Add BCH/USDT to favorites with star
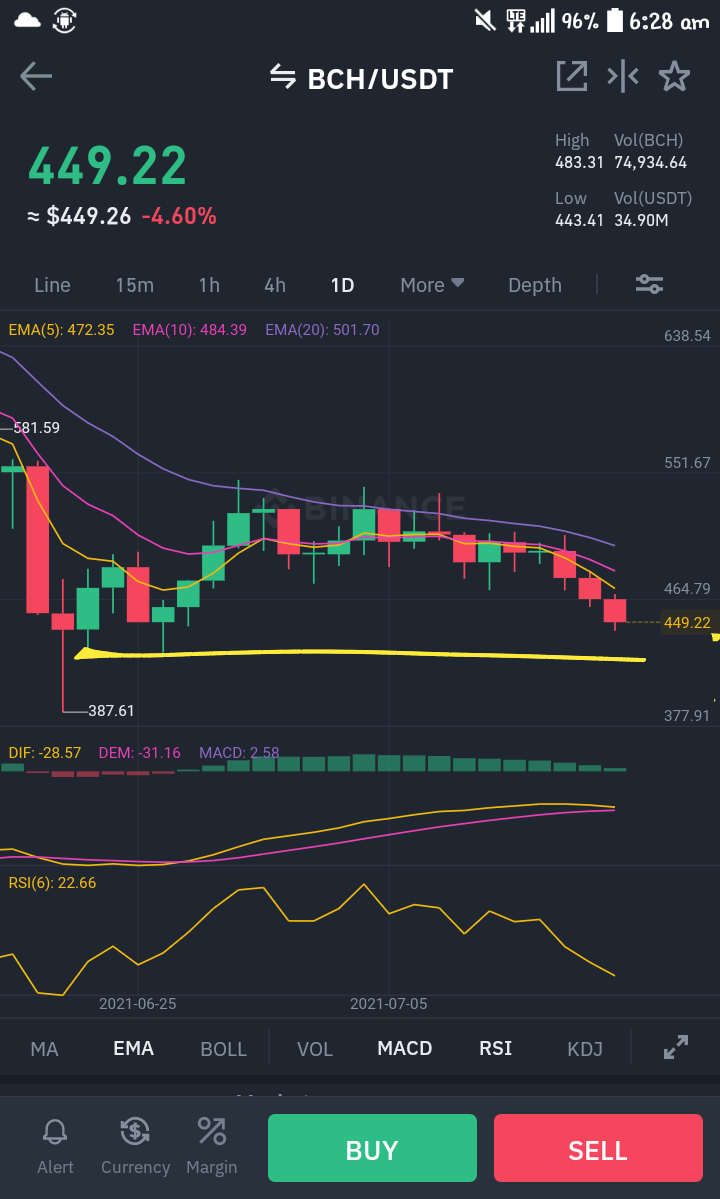The width and height of the screenshot is (720, 1199). click(674, 76)
